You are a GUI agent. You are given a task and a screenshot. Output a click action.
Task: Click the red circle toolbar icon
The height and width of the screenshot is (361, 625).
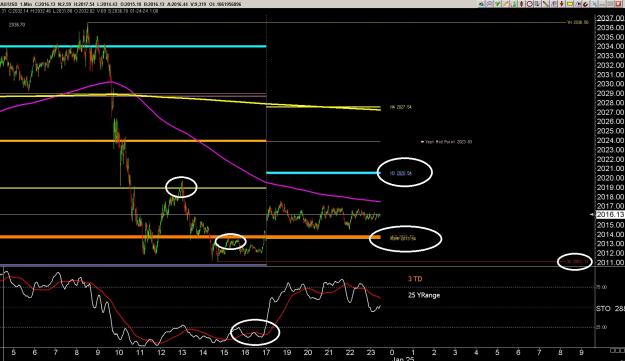pyautogui.click(x=529, y=4)
